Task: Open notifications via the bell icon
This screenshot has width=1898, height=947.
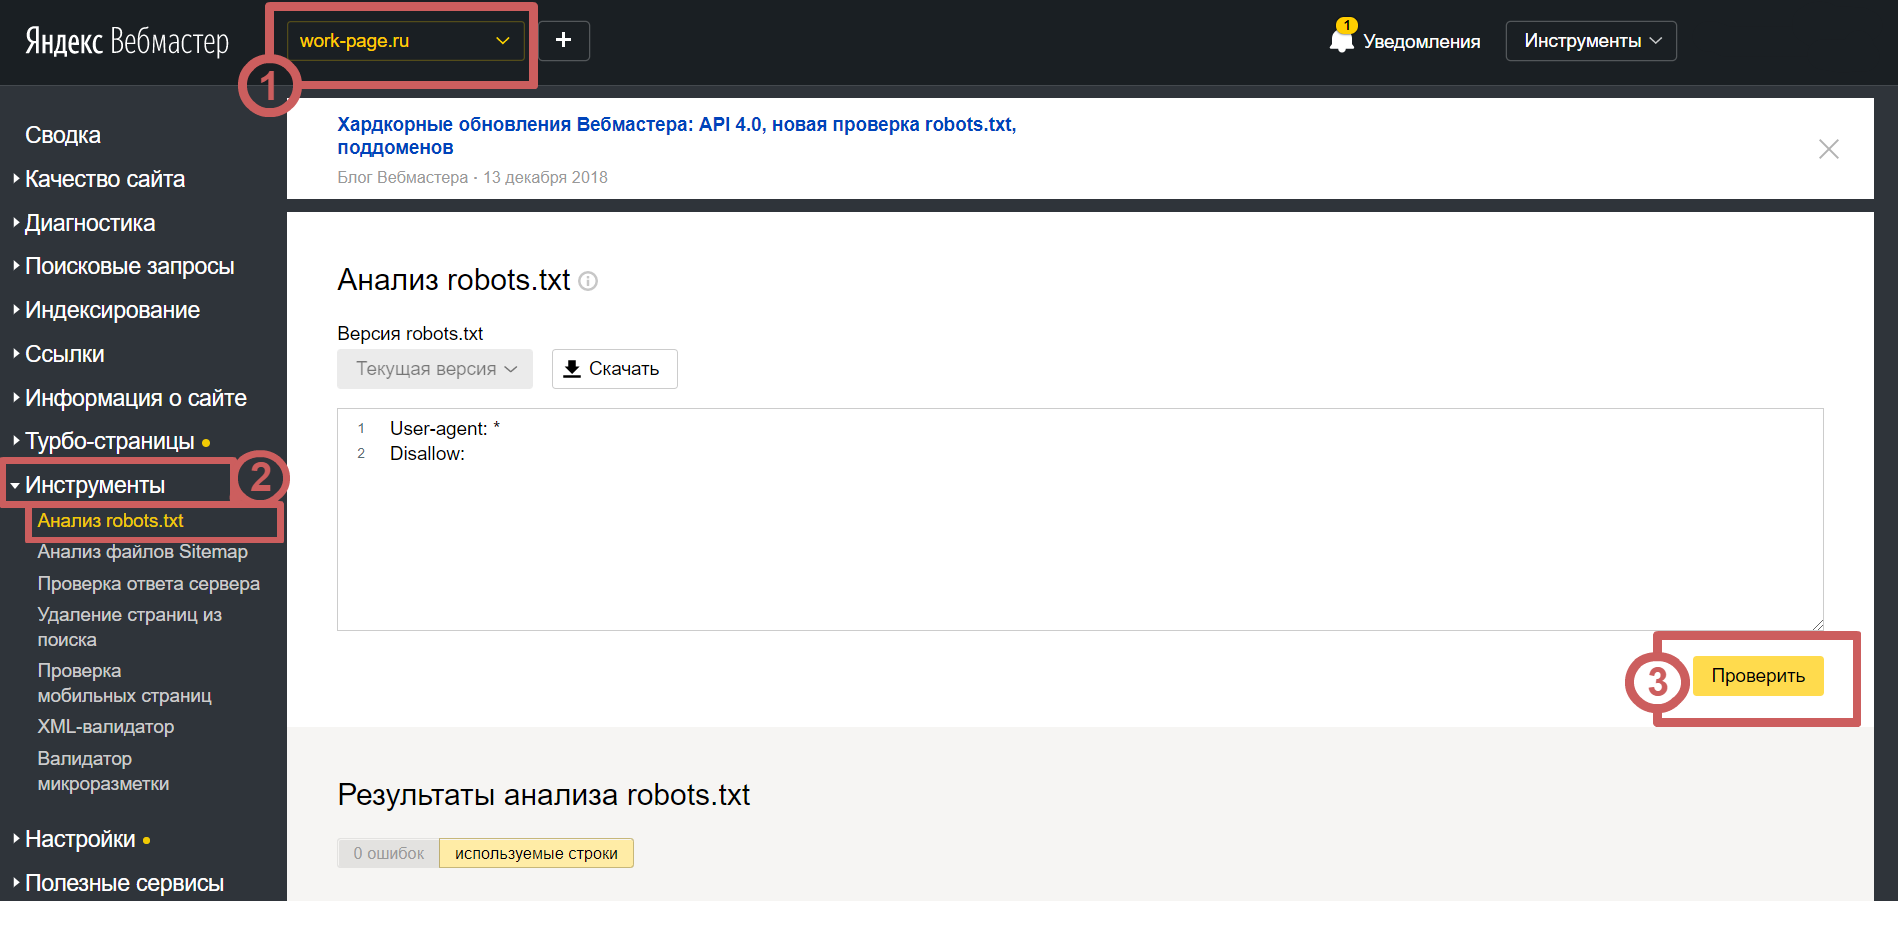Action: pyautogui.click(x=1342, y=40)
